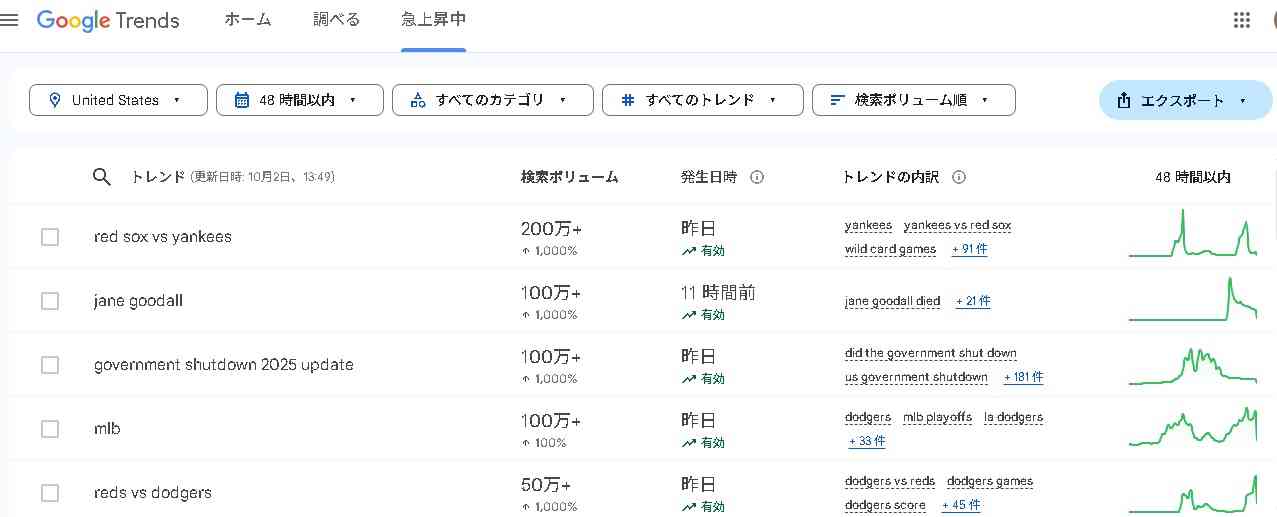Open the red sox vs yankees trend
The width and height of the screenshot is (1277, 517).
(163, 237)
